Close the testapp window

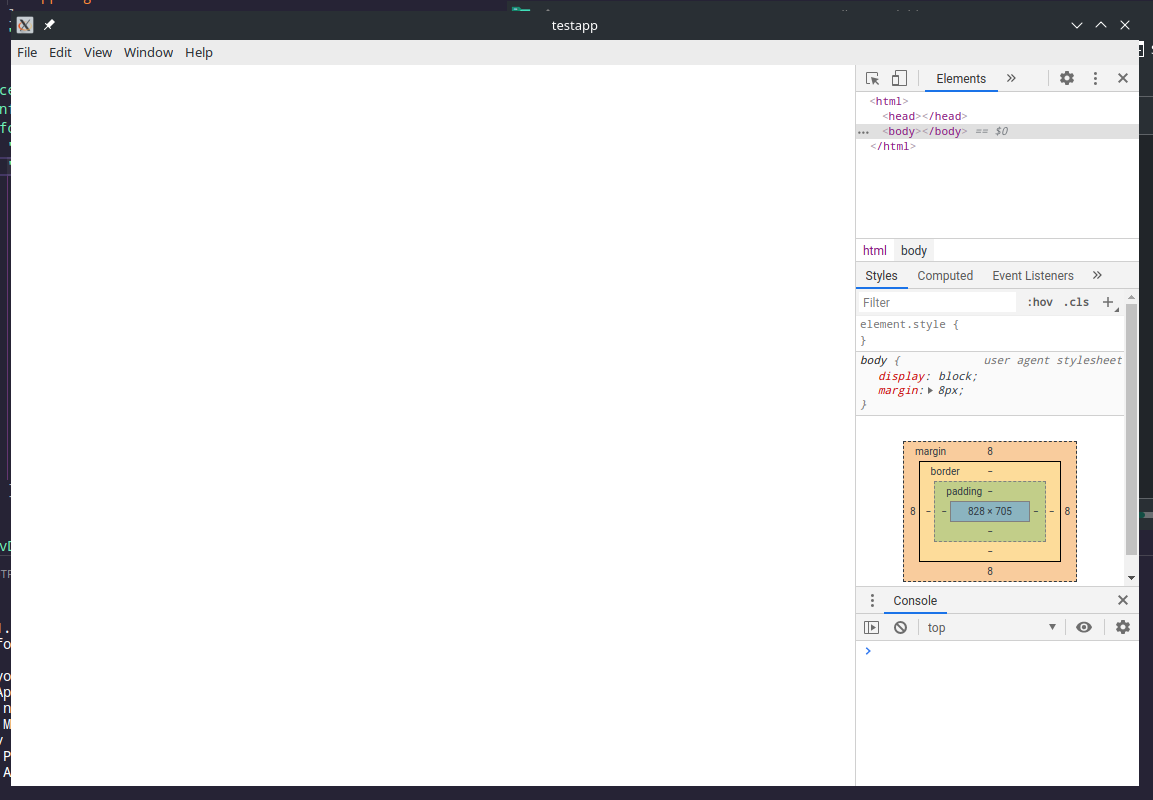pos(1125,25)
